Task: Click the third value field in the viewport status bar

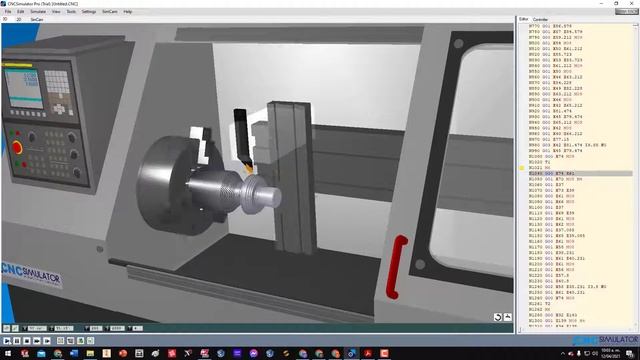Action: (96, 328)
